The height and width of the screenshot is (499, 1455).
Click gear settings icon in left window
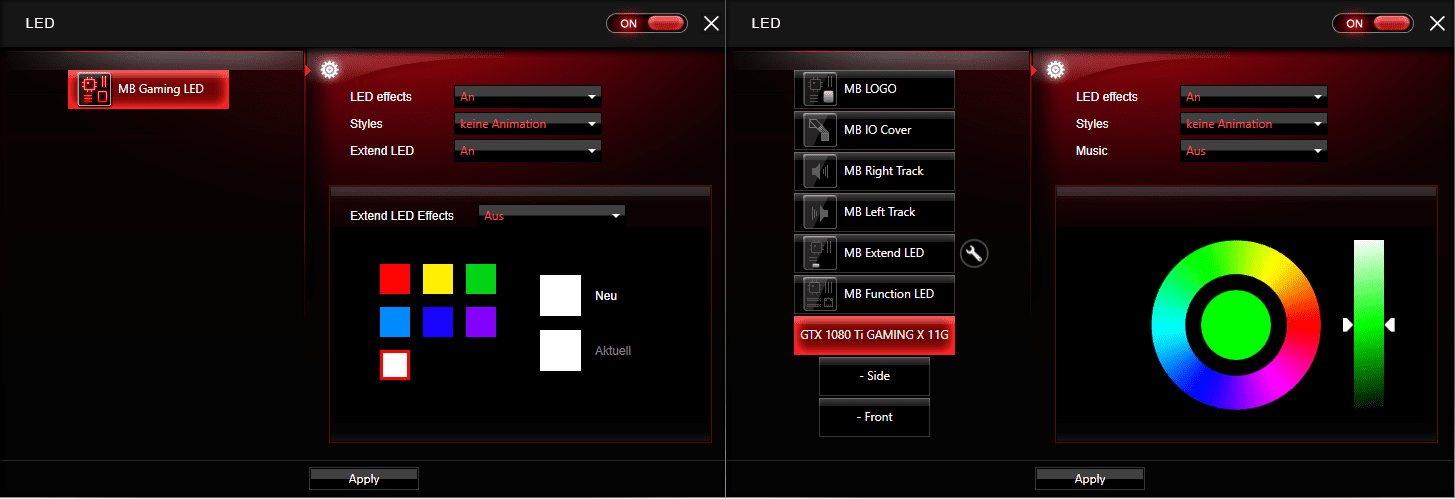[329, 69]
